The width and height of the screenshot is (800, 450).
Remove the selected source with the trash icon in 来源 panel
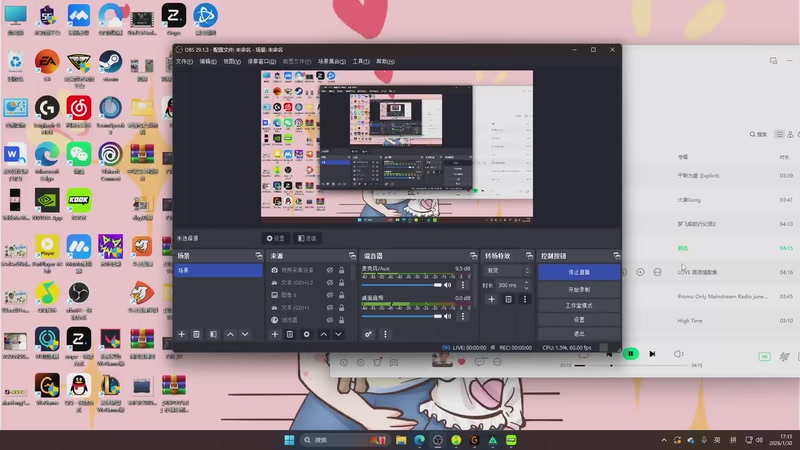[290, 334]
